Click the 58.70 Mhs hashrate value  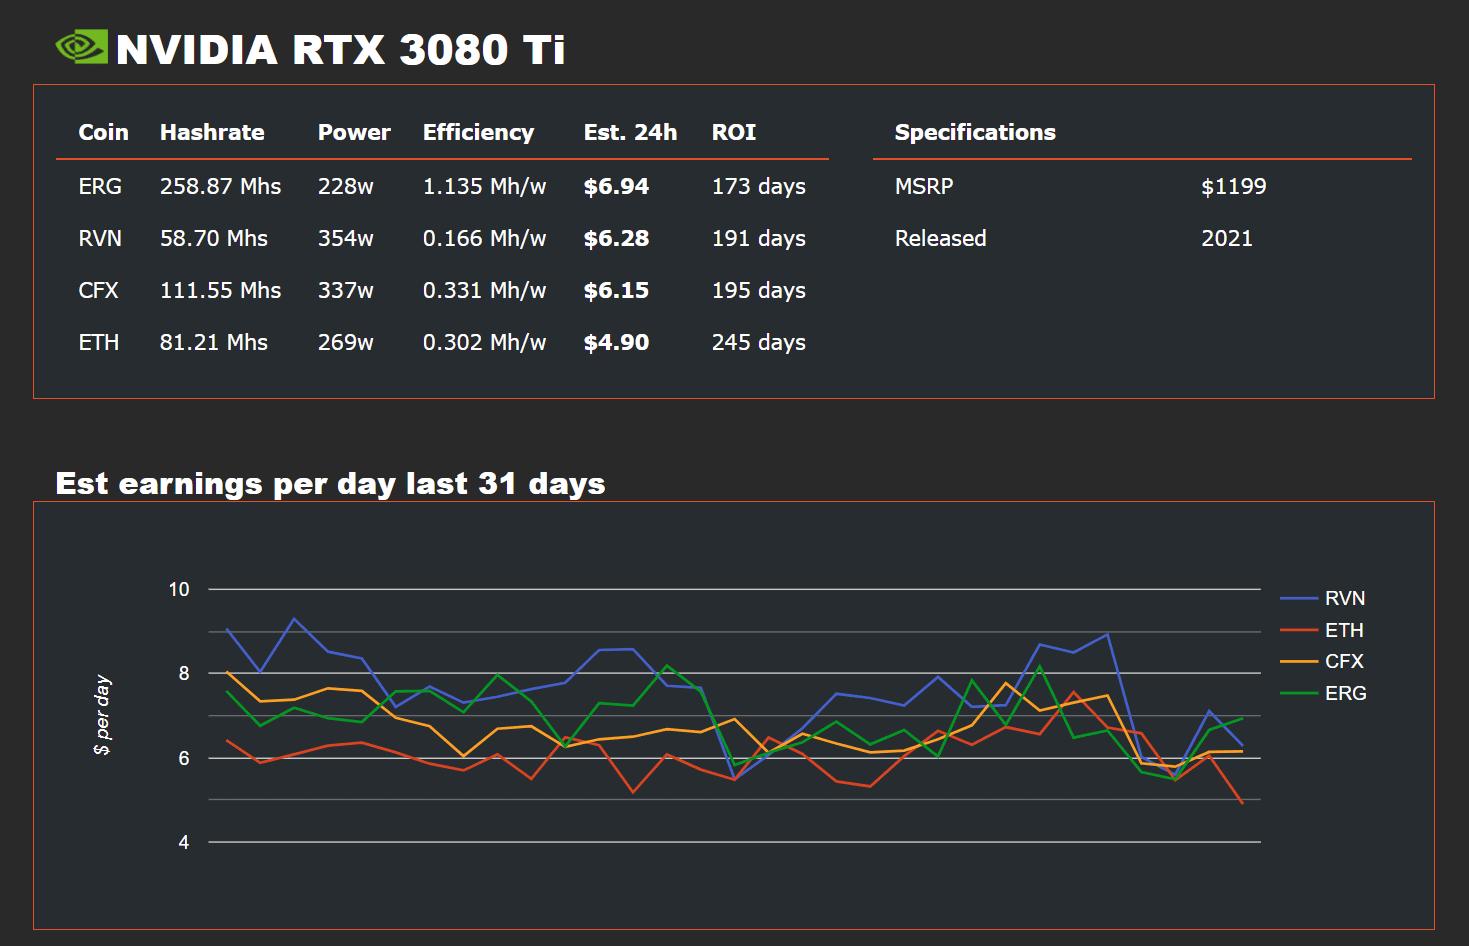click(x=214, y=238)
